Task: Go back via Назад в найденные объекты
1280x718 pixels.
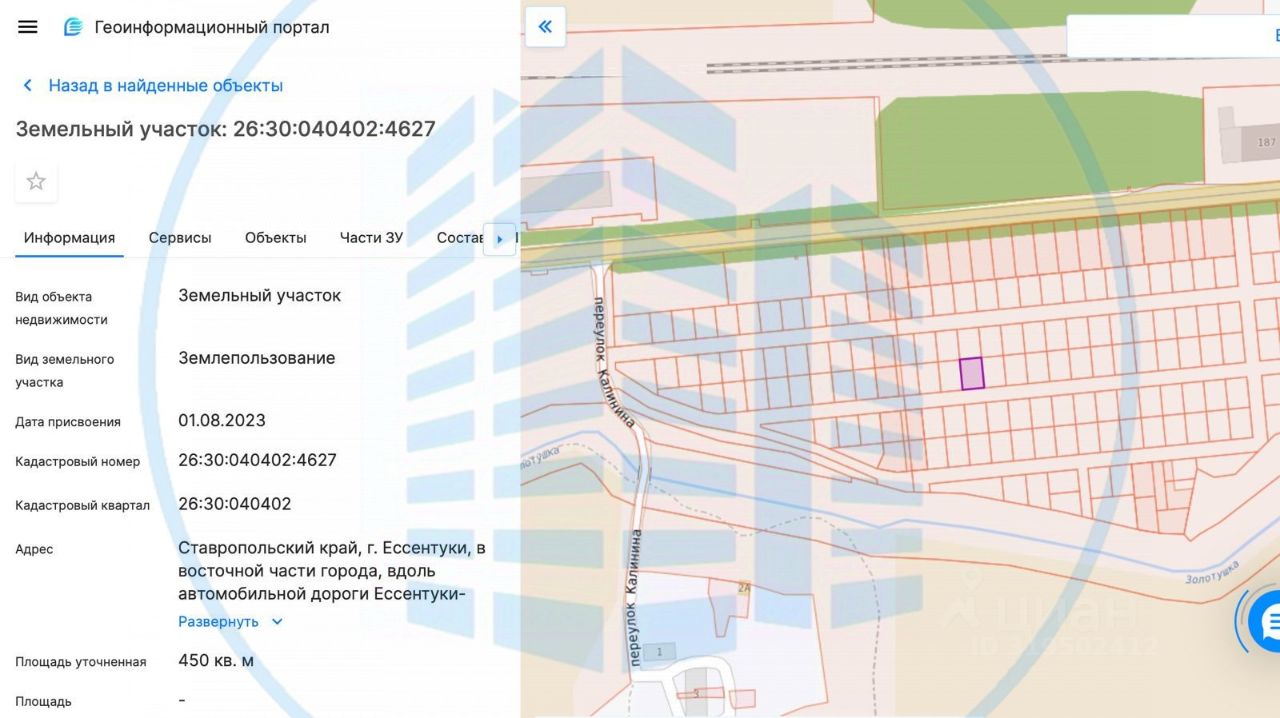Action: (x=165, y=86)
